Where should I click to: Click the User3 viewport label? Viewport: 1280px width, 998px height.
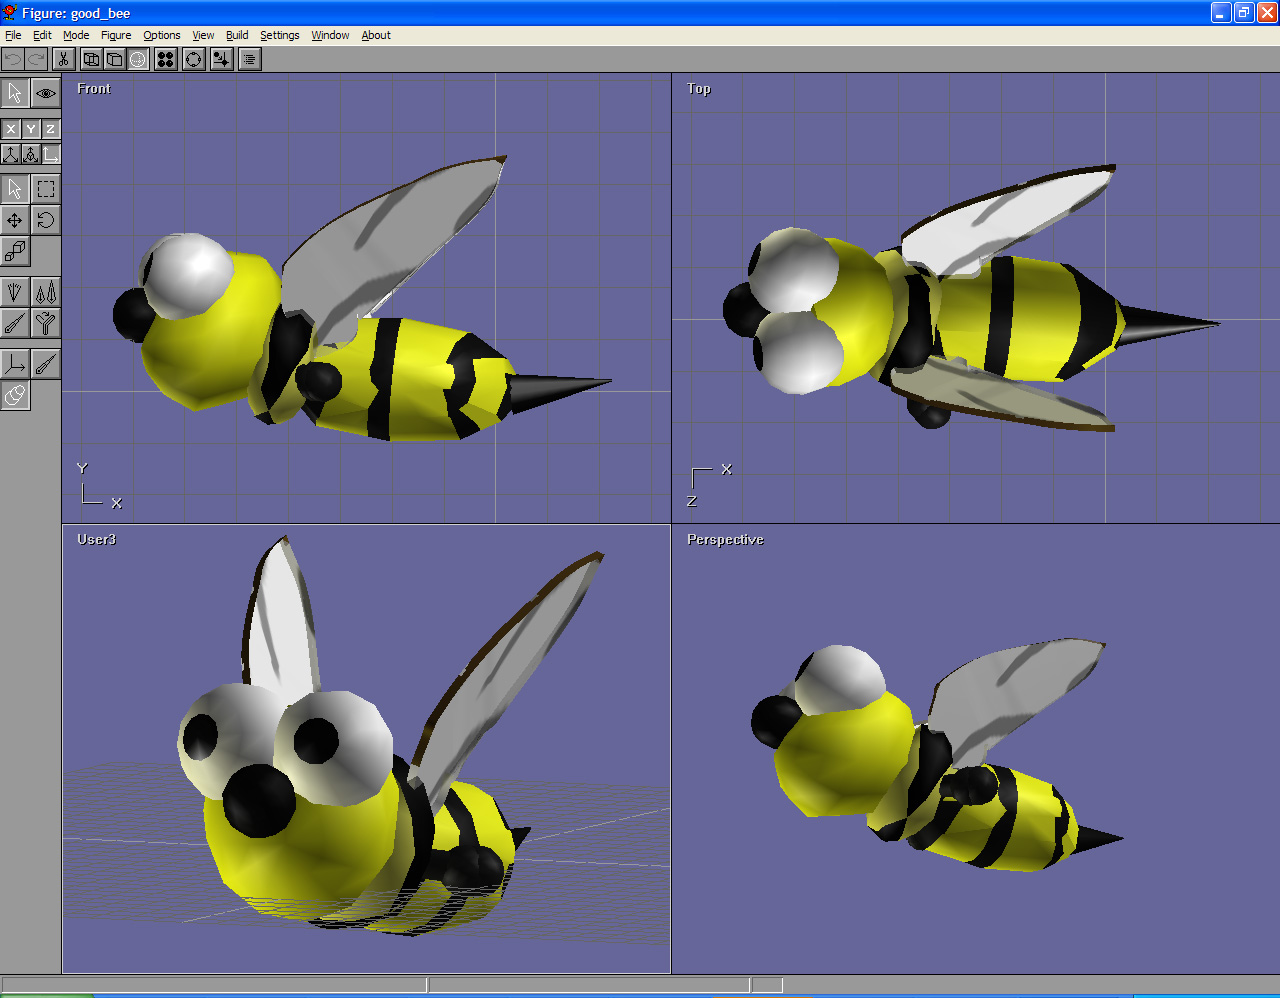(x=97, y=540)
